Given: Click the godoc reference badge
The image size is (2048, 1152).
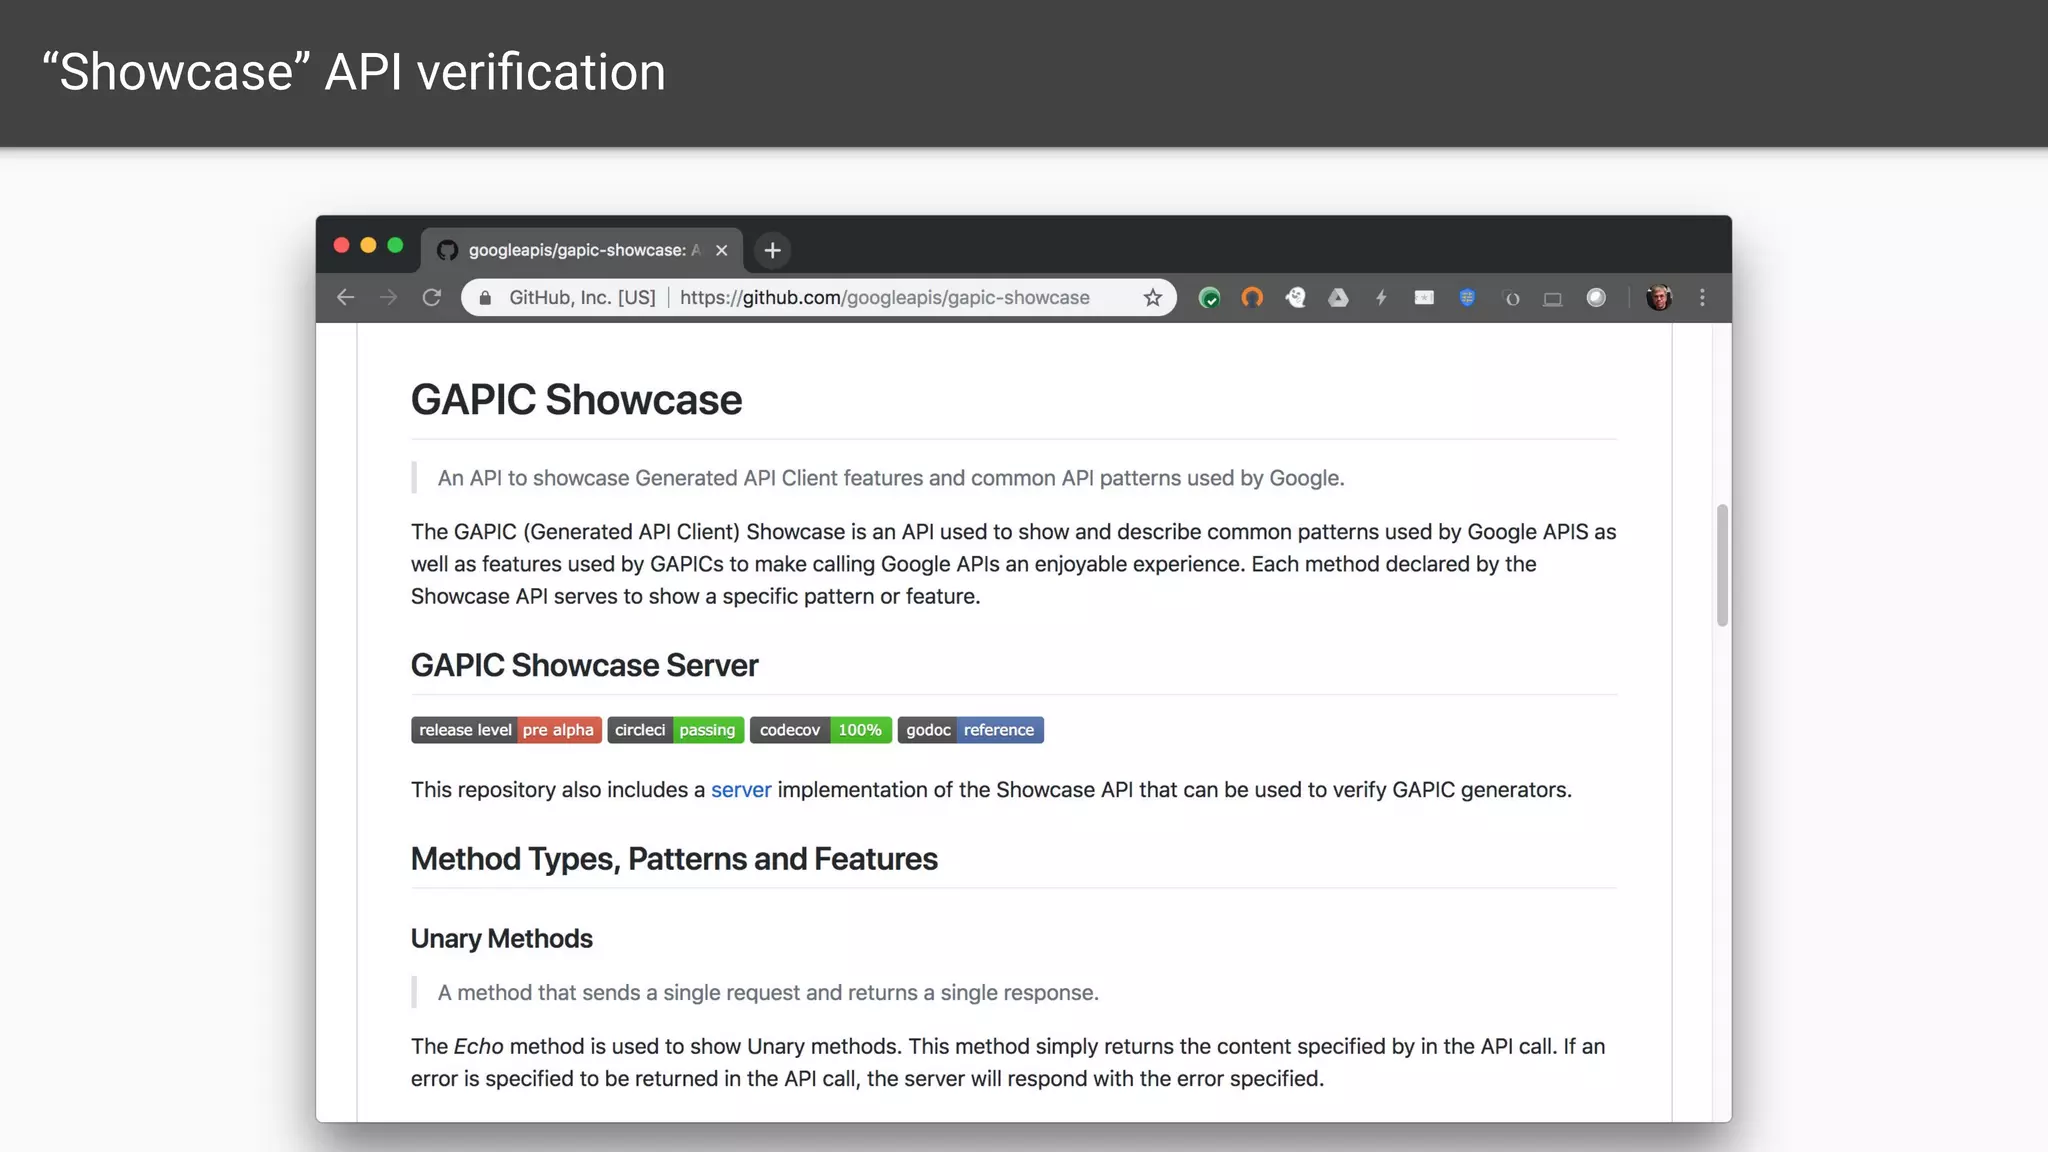Looking at the screenshot, I should point(970,730).
